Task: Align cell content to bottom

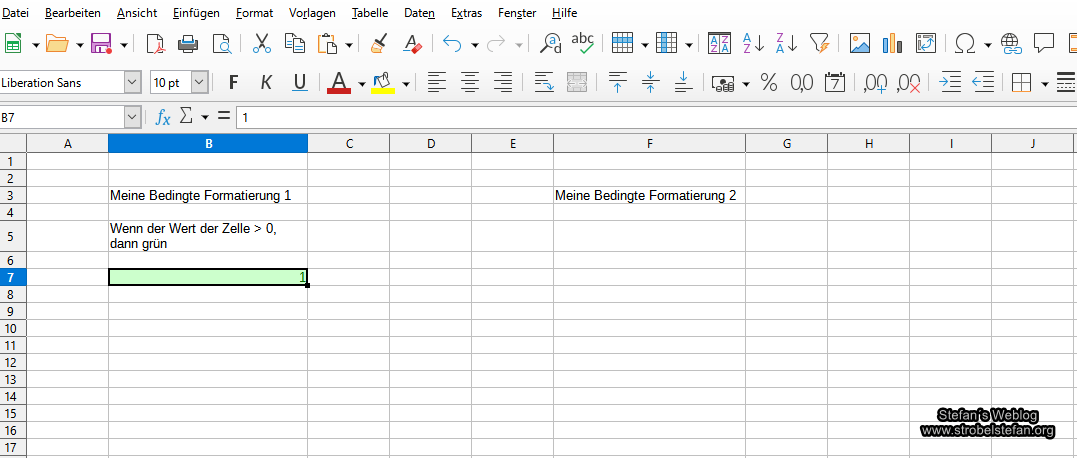Action: tap(683, 83)
